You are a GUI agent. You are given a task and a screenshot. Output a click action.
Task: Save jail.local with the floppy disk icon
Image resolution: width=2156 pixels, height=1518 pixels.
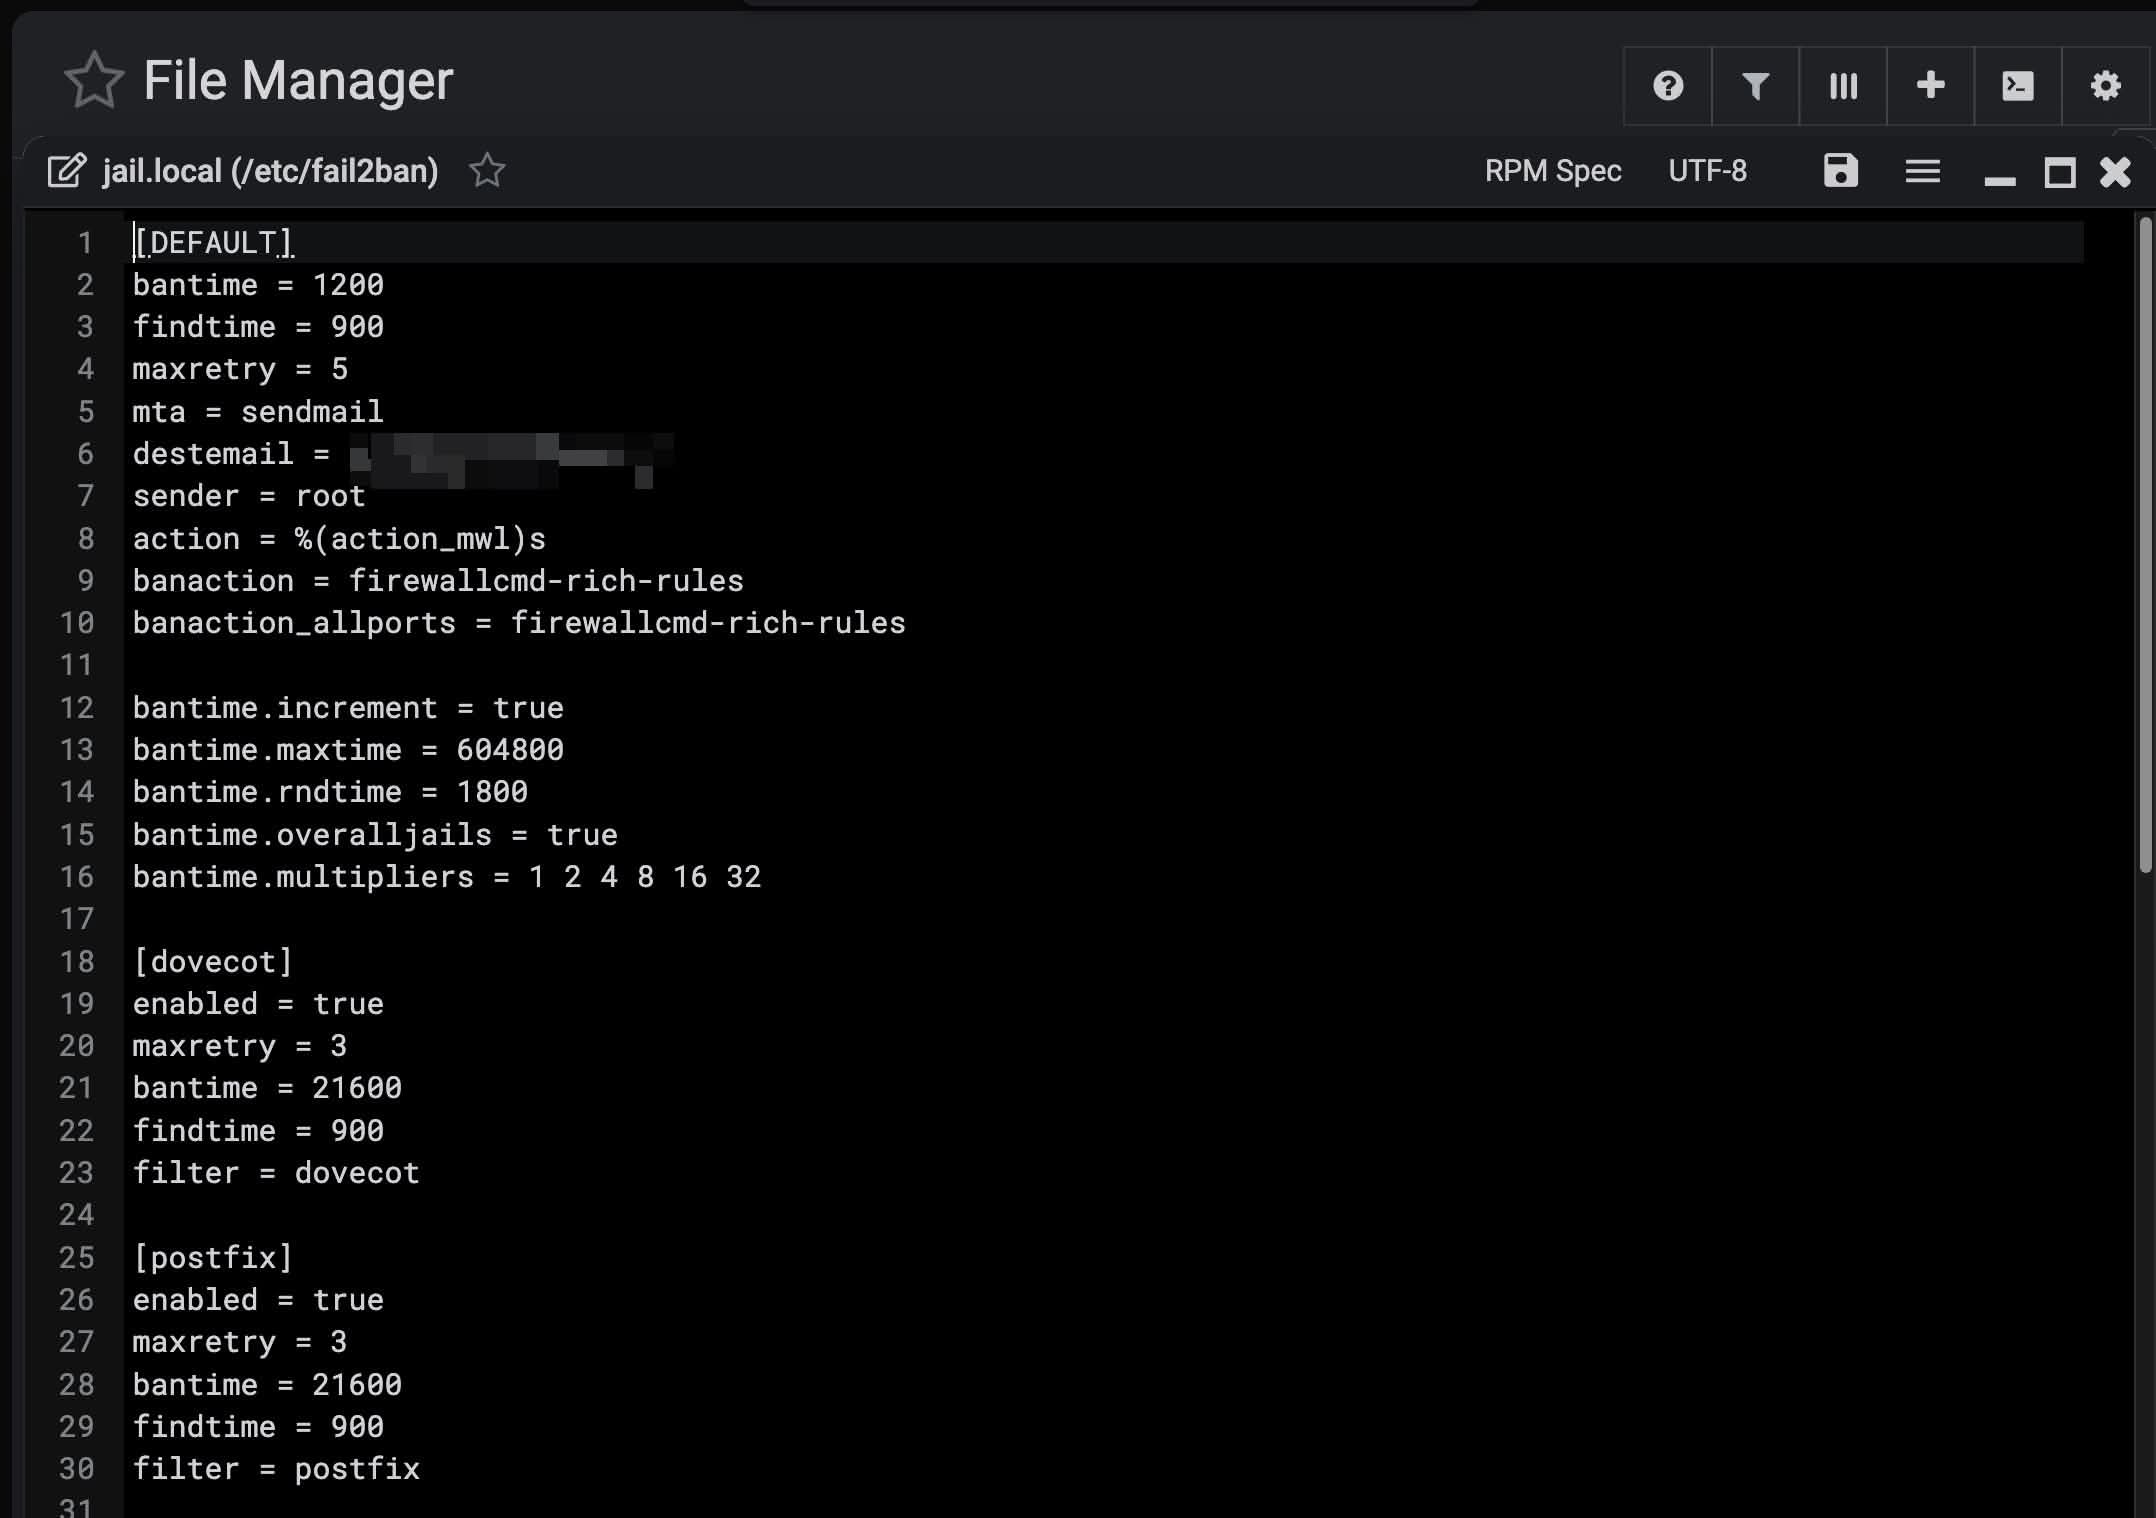pyautogui.click(x=1840, y=171)
